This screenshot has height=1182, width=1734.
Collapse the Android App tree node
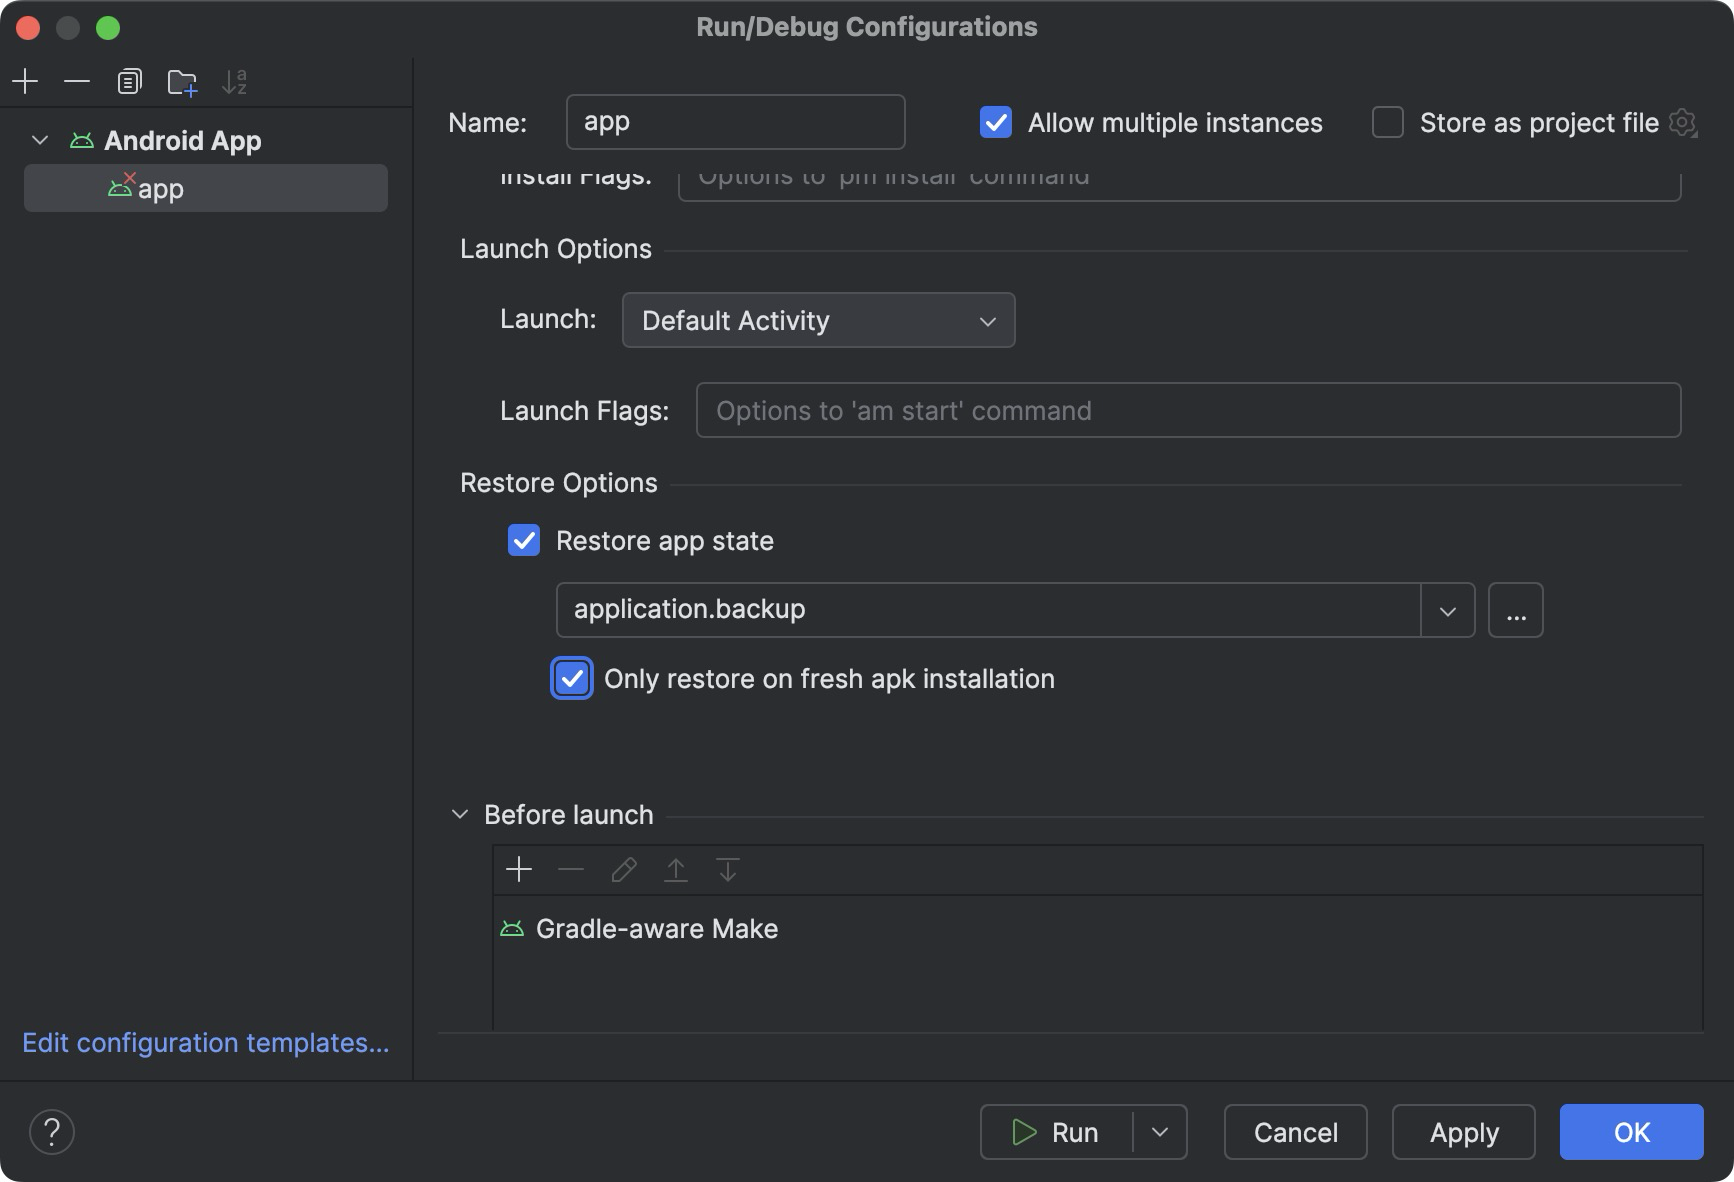[40, 140]
